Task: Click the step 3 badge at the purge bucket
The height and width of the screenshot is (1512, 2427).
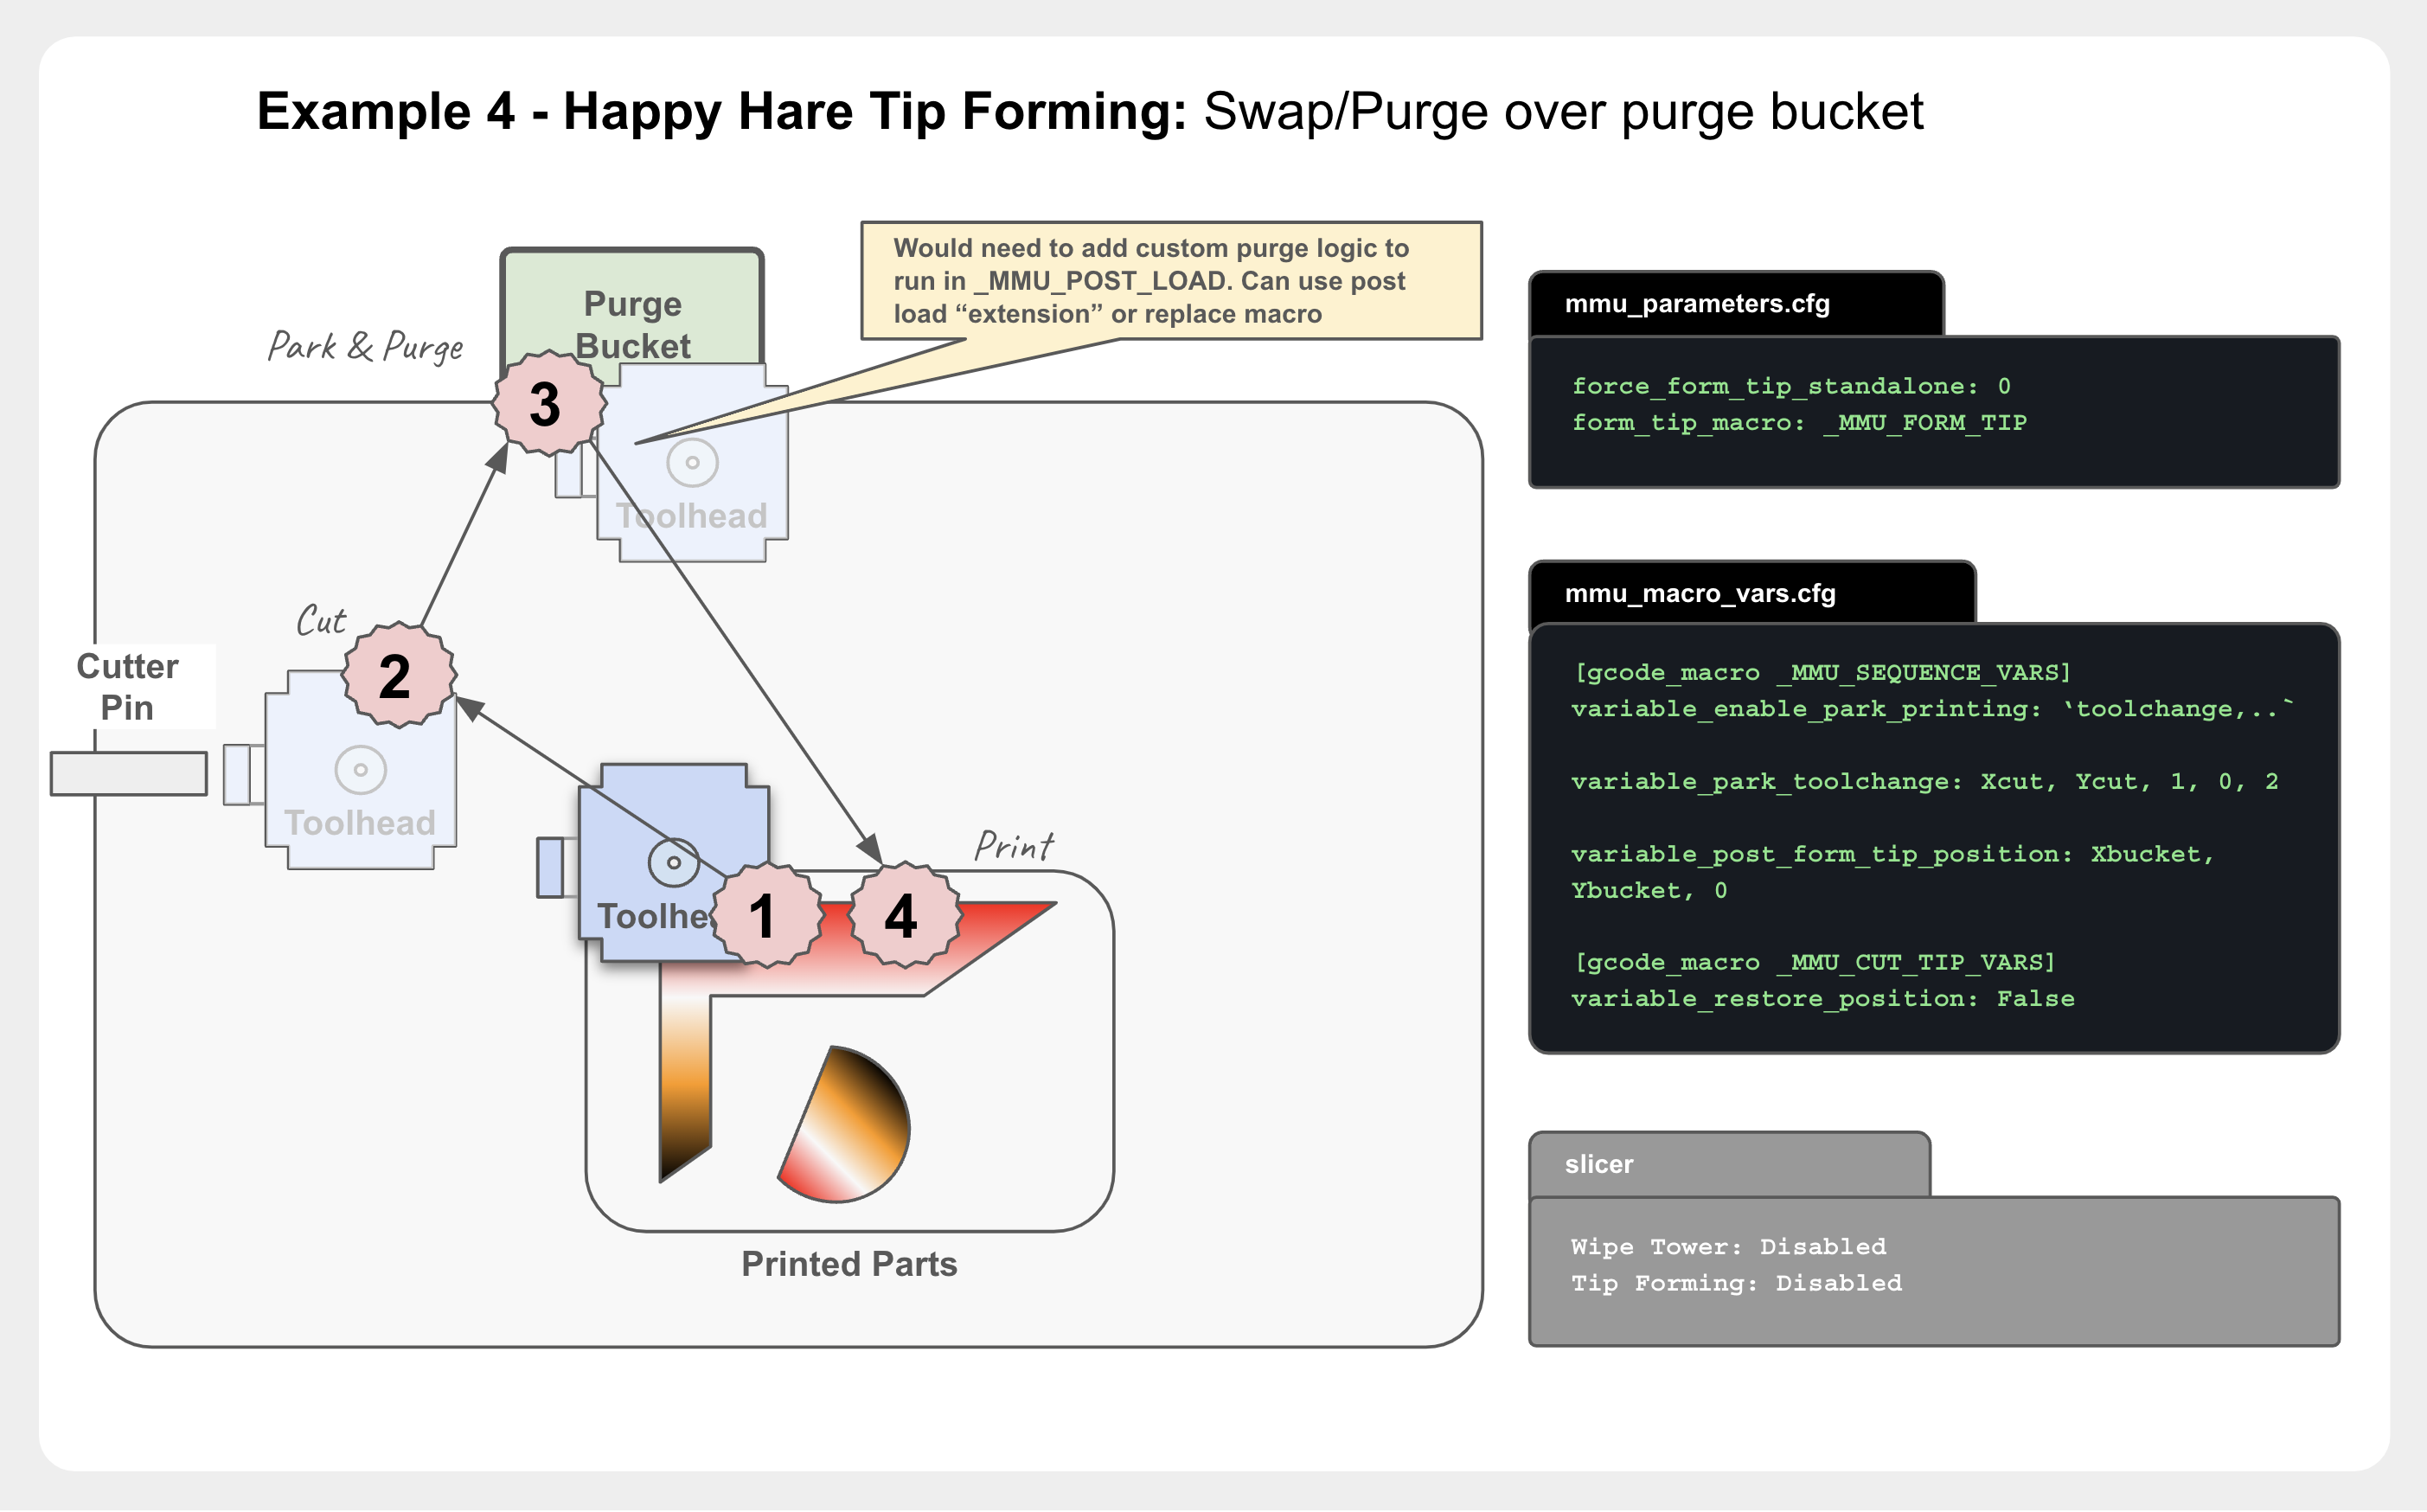Action: coord(548,403)
